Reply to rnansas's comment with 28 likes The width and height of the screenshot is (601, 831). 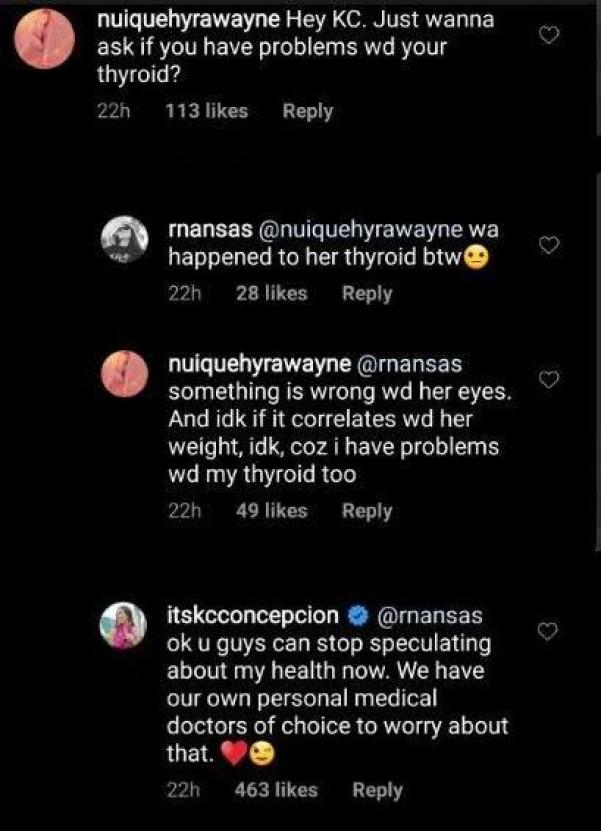(x=367, y=293)
